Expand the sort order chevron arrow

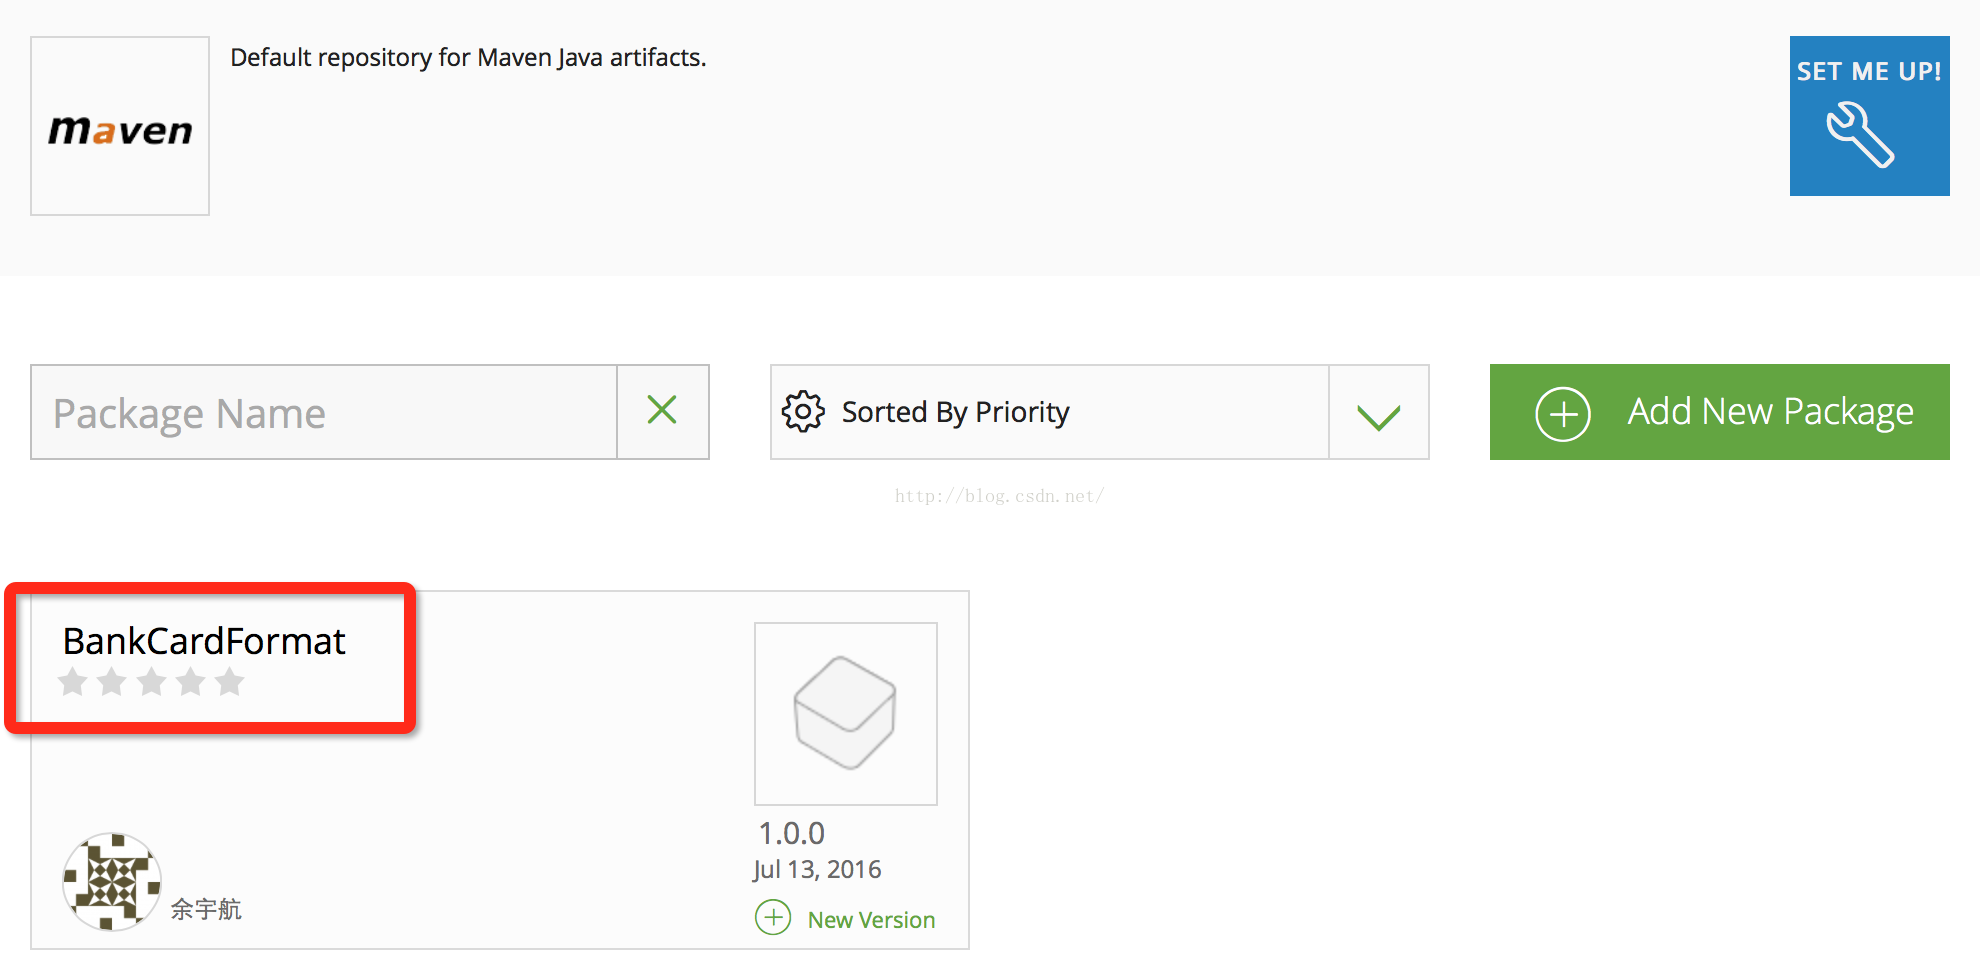(x=1378, y=414)
